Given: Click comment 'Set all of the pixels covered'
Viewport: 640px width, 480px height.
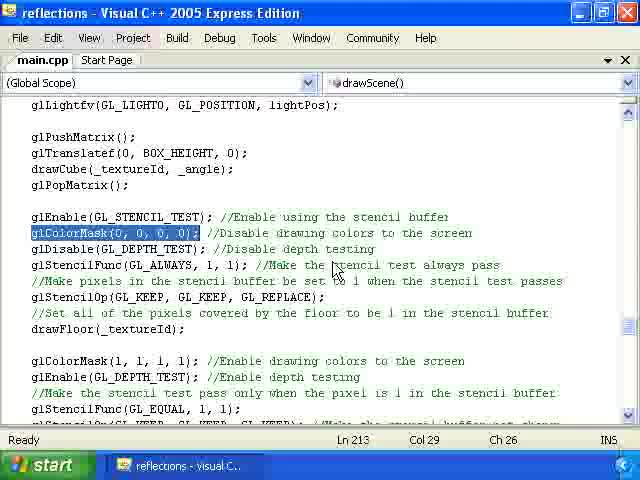Looking at the screenshot, I should tap(291, 313).
